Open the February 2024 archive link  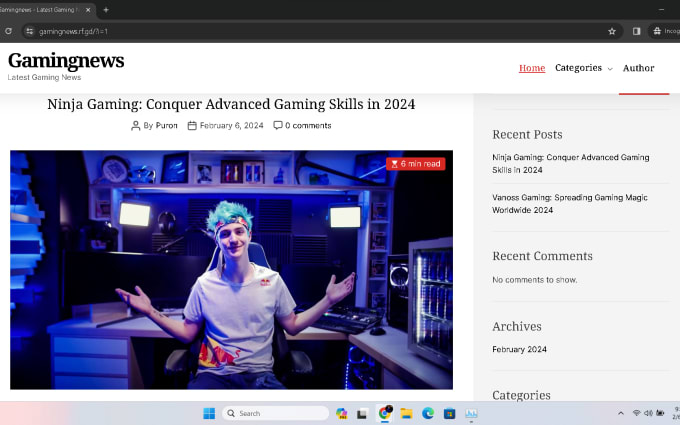point(519,349)
